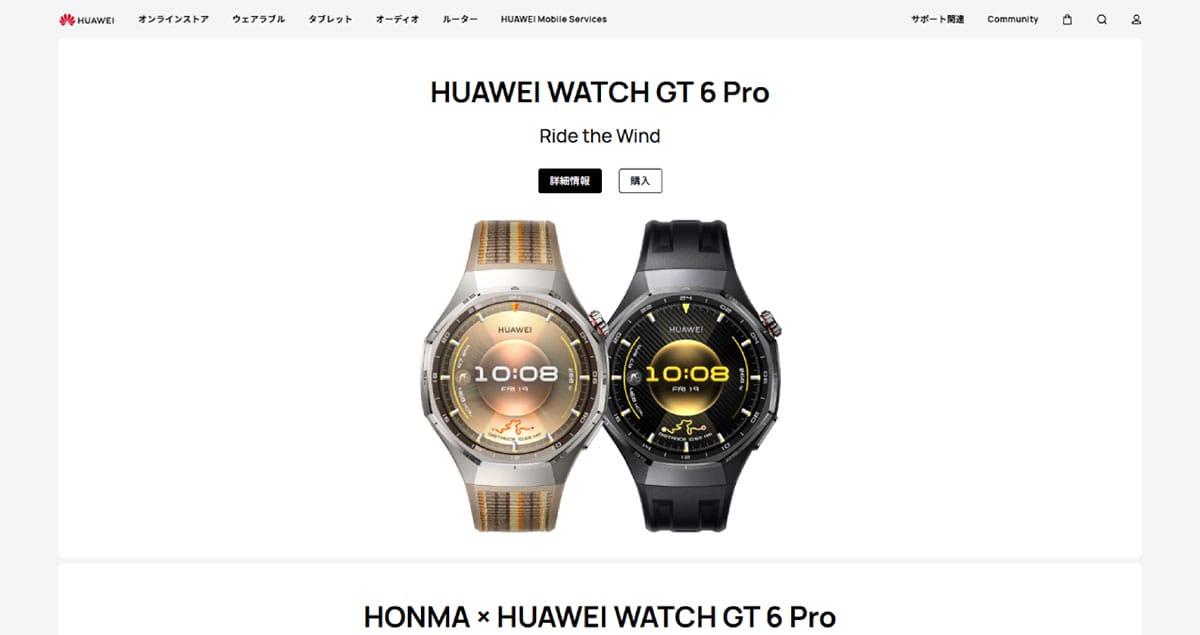Click the 購入 button

(x=640, y=181)
